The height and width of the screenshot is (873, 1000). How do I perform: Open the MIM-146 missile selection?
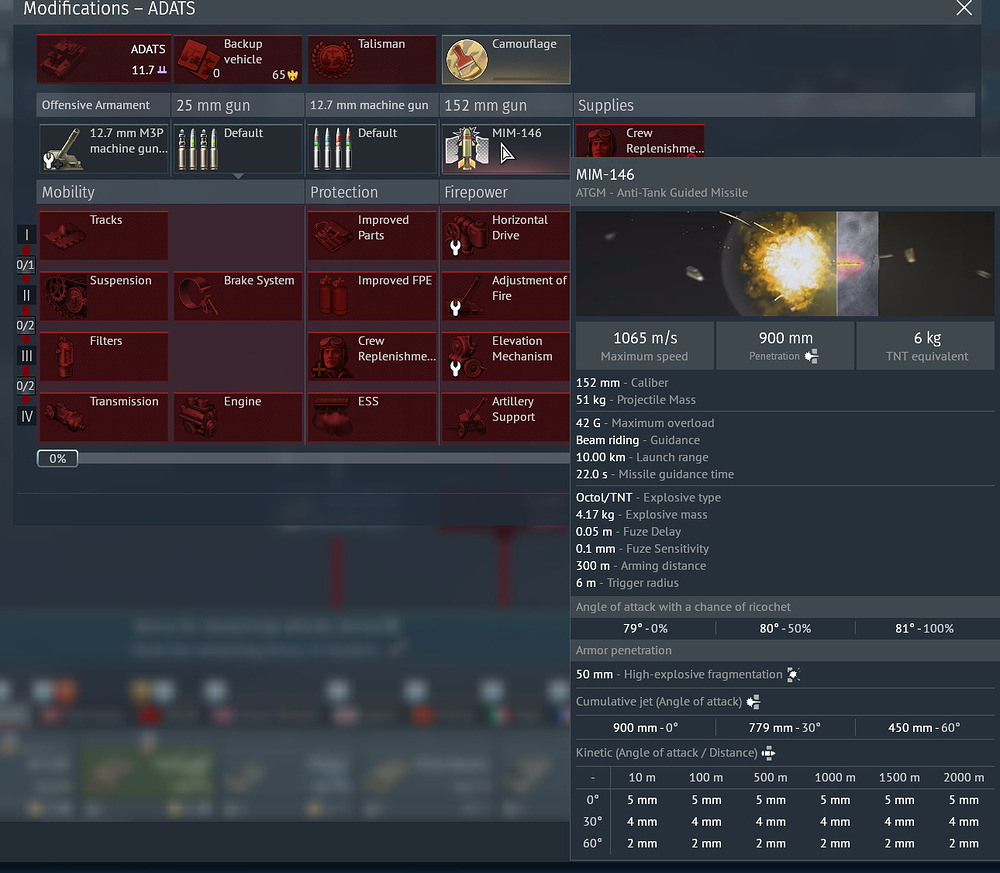(506, 148)
